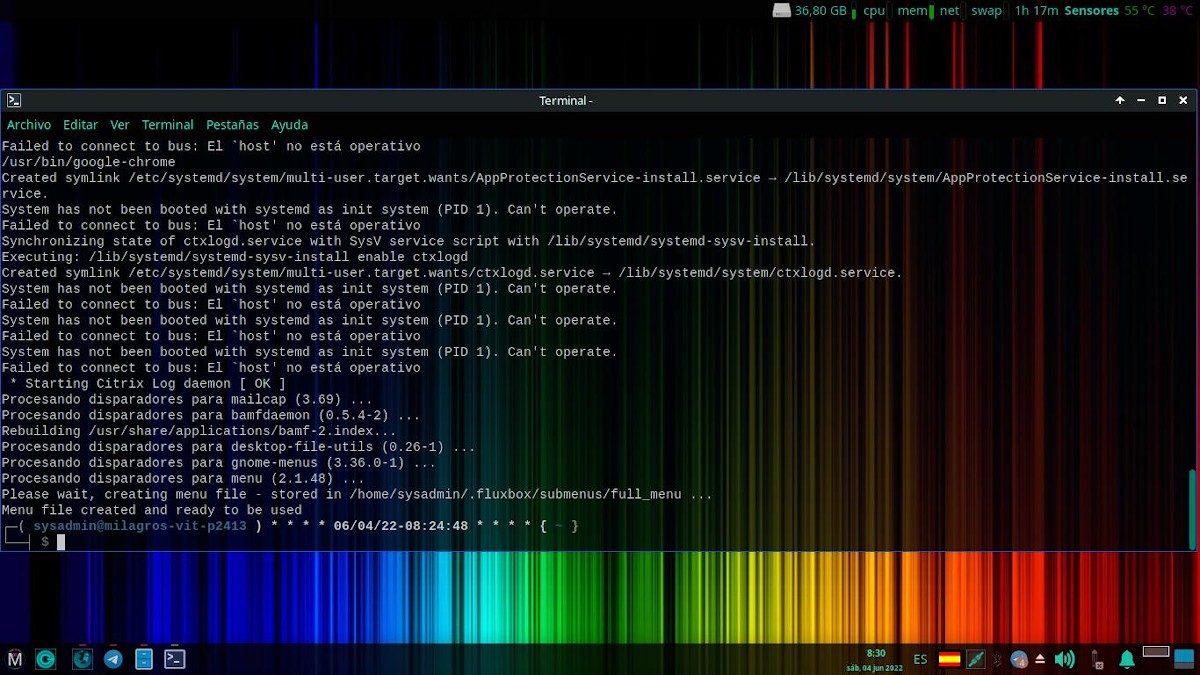Open the Archivo menu
The height and width of the screenshot is (675, 1200).
[29, 124]
